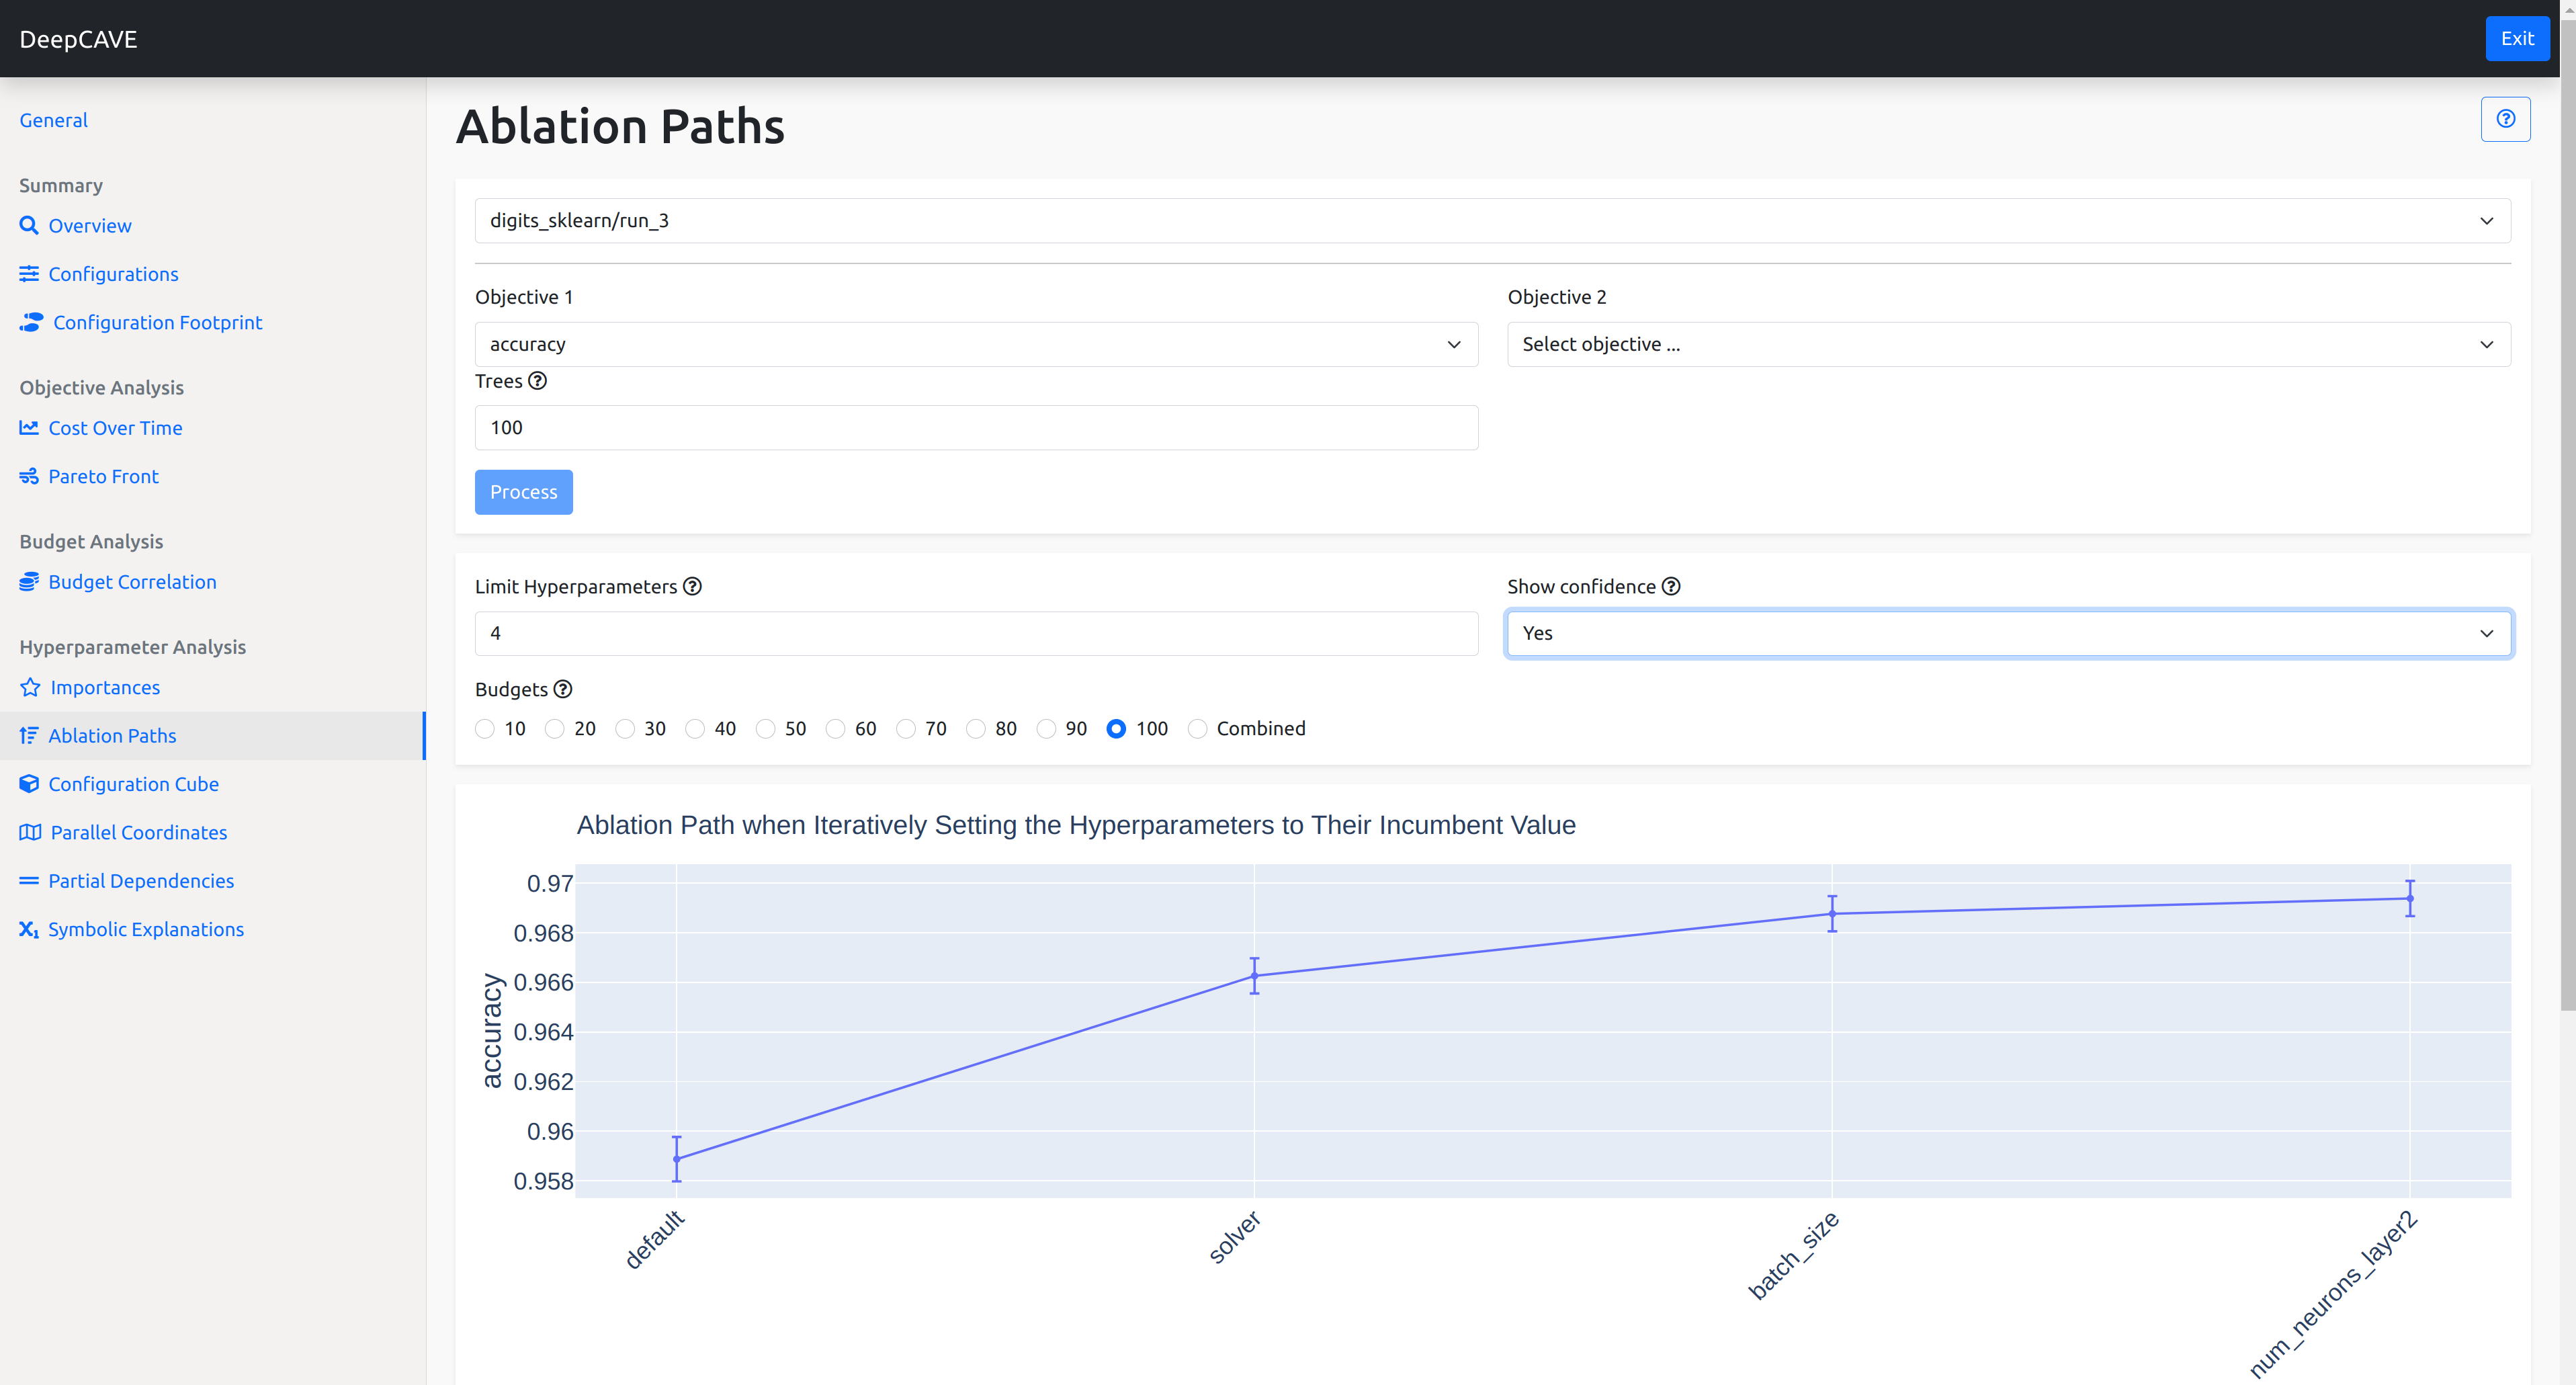Open the Budget Correlation link
The image size is (2576, 1385).
[132, 581]
